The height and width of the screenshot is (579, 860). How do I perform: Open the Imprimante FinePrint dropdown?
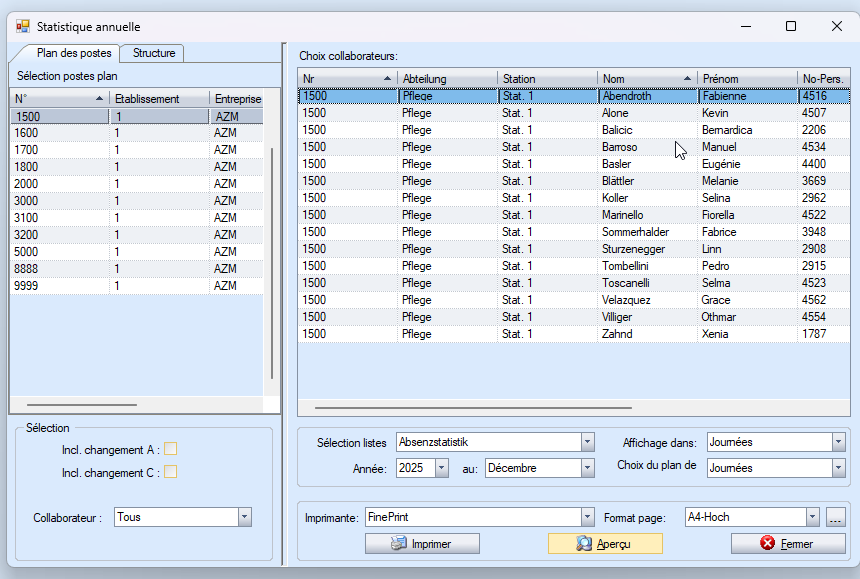pyautogui.click(x=587, y=517)
